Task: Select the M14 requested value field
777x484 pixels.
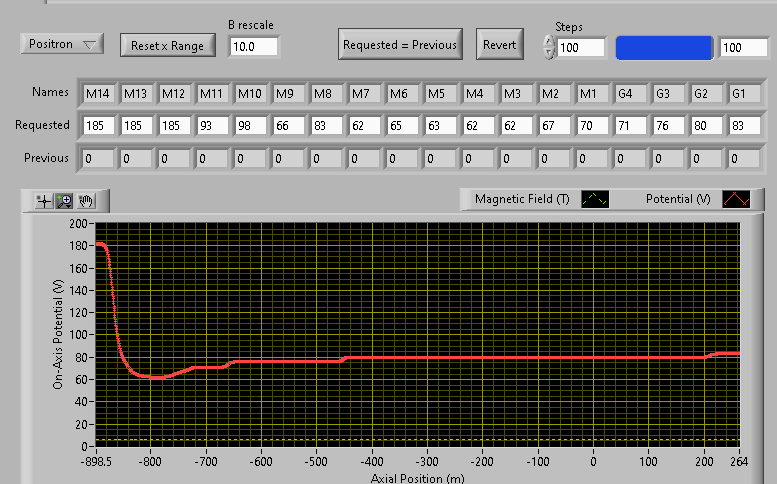Action: click(98, 126)
